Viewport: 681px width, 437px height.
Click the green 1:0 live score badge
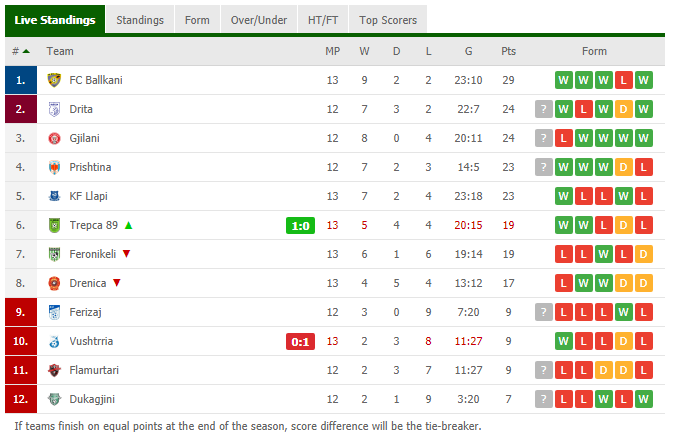301,225
